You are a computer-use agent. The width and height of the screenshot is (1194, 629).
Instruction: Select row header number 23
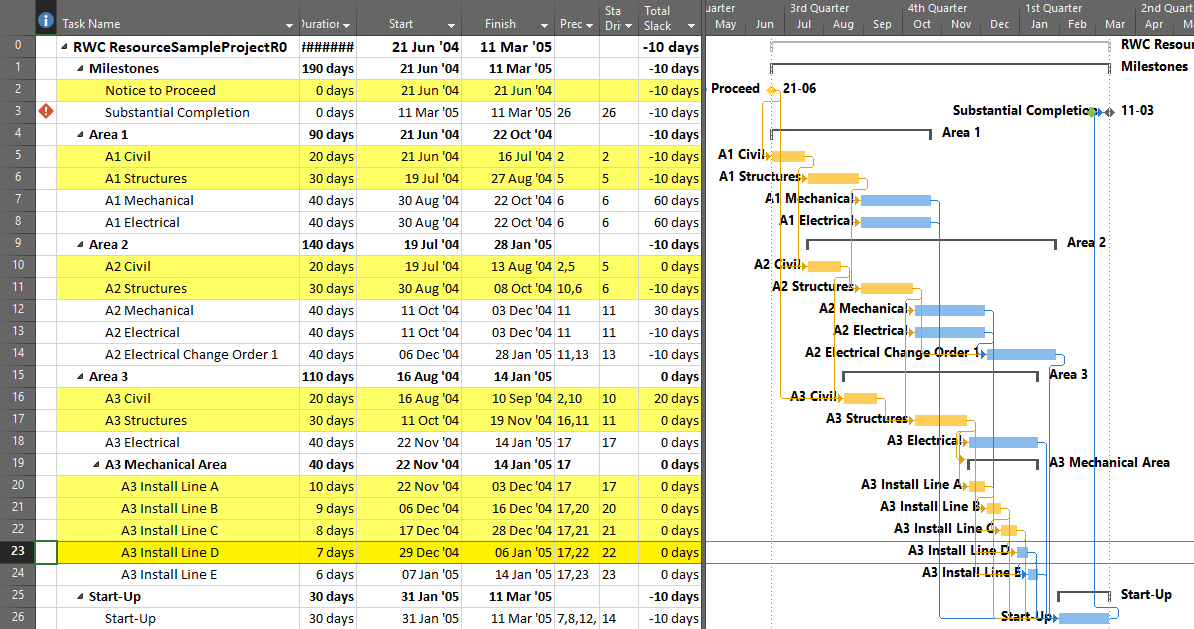pyautogui.click(x=17, y=552)
